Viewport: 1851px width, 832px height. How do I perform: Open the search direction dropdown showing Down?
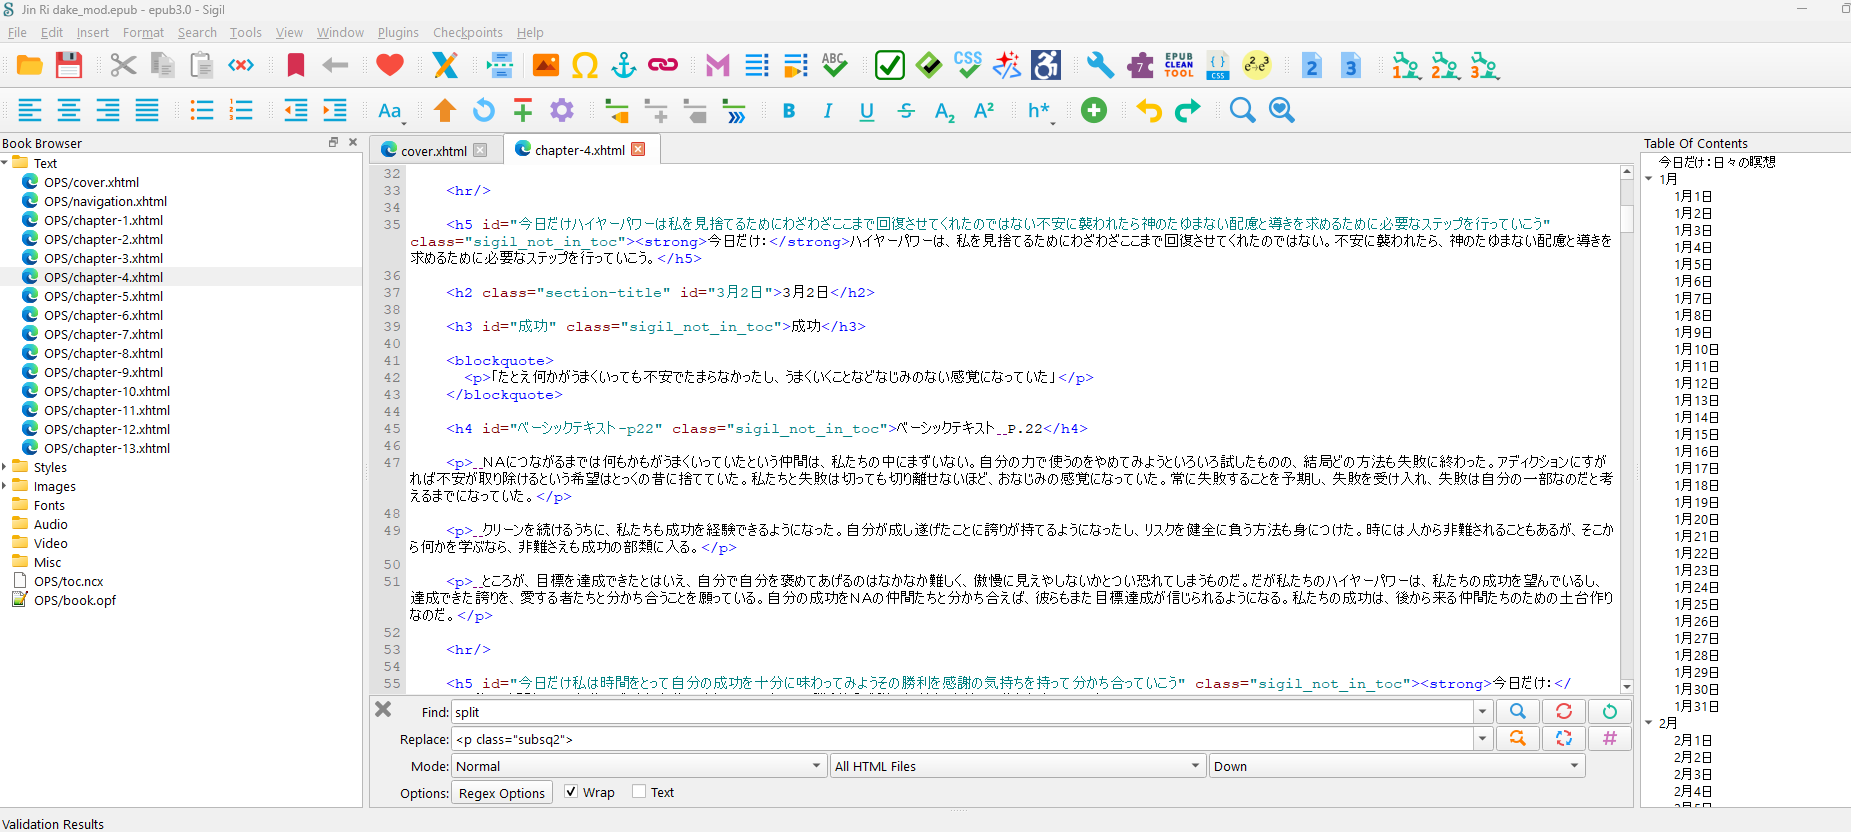[1397, 766]
